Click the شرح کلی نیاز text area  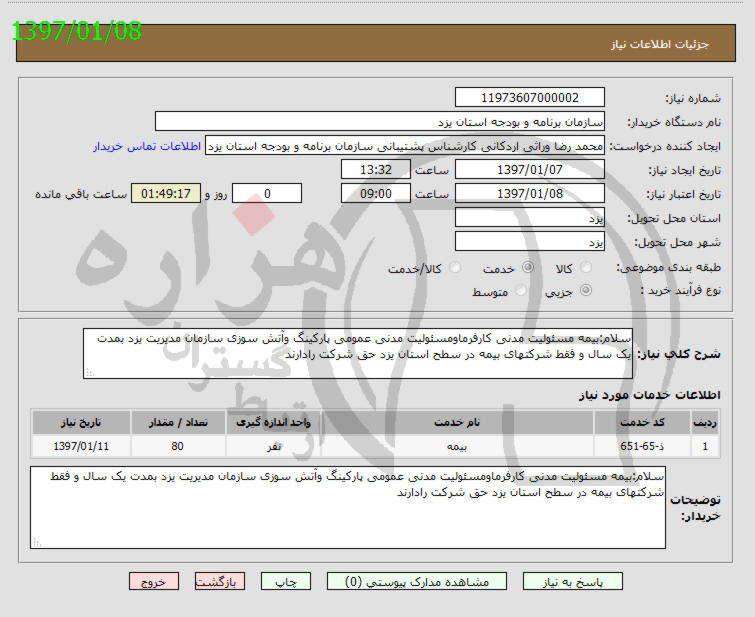click(x=358, y=354)
